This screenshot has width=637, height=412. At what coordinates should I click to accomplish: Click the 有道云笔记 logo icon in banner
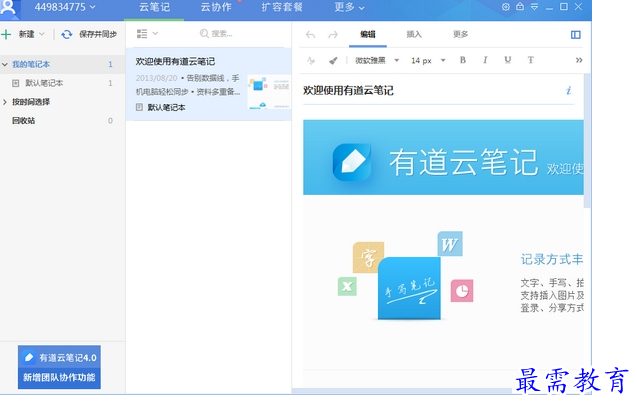coord(352,162)
